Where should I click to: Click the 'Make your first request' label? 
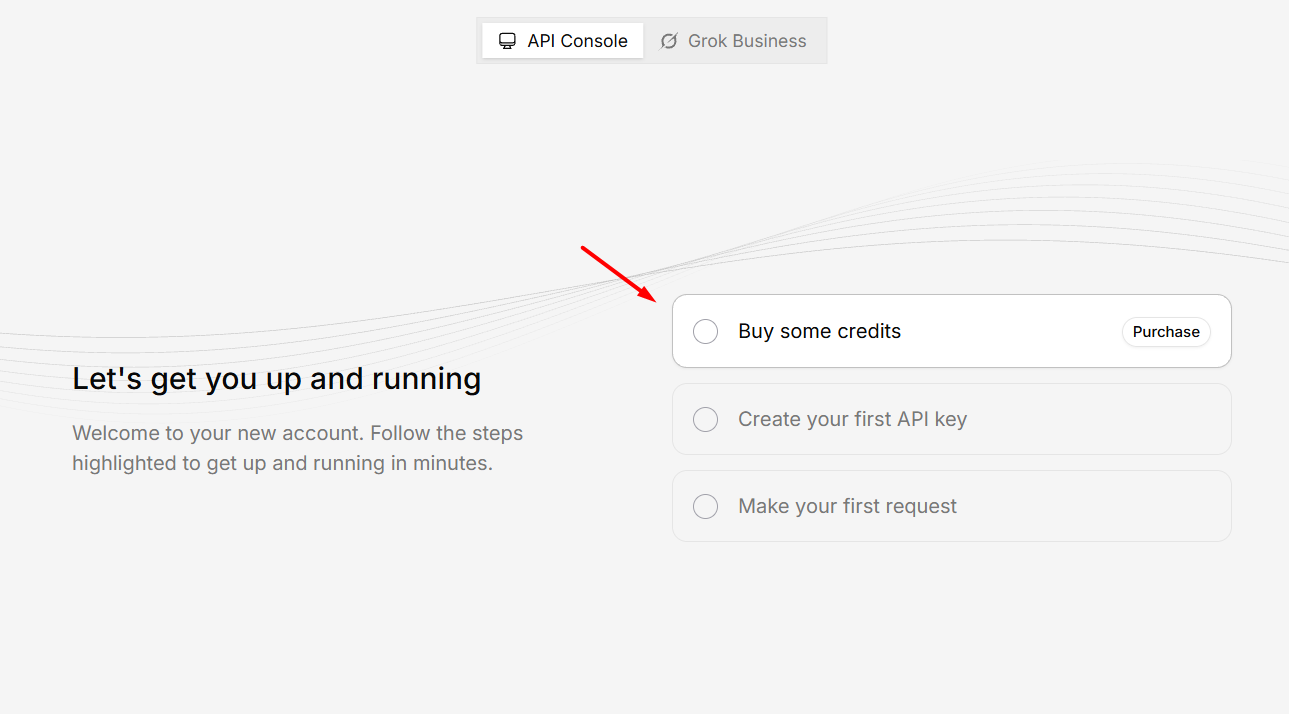[x=847, y=506]
